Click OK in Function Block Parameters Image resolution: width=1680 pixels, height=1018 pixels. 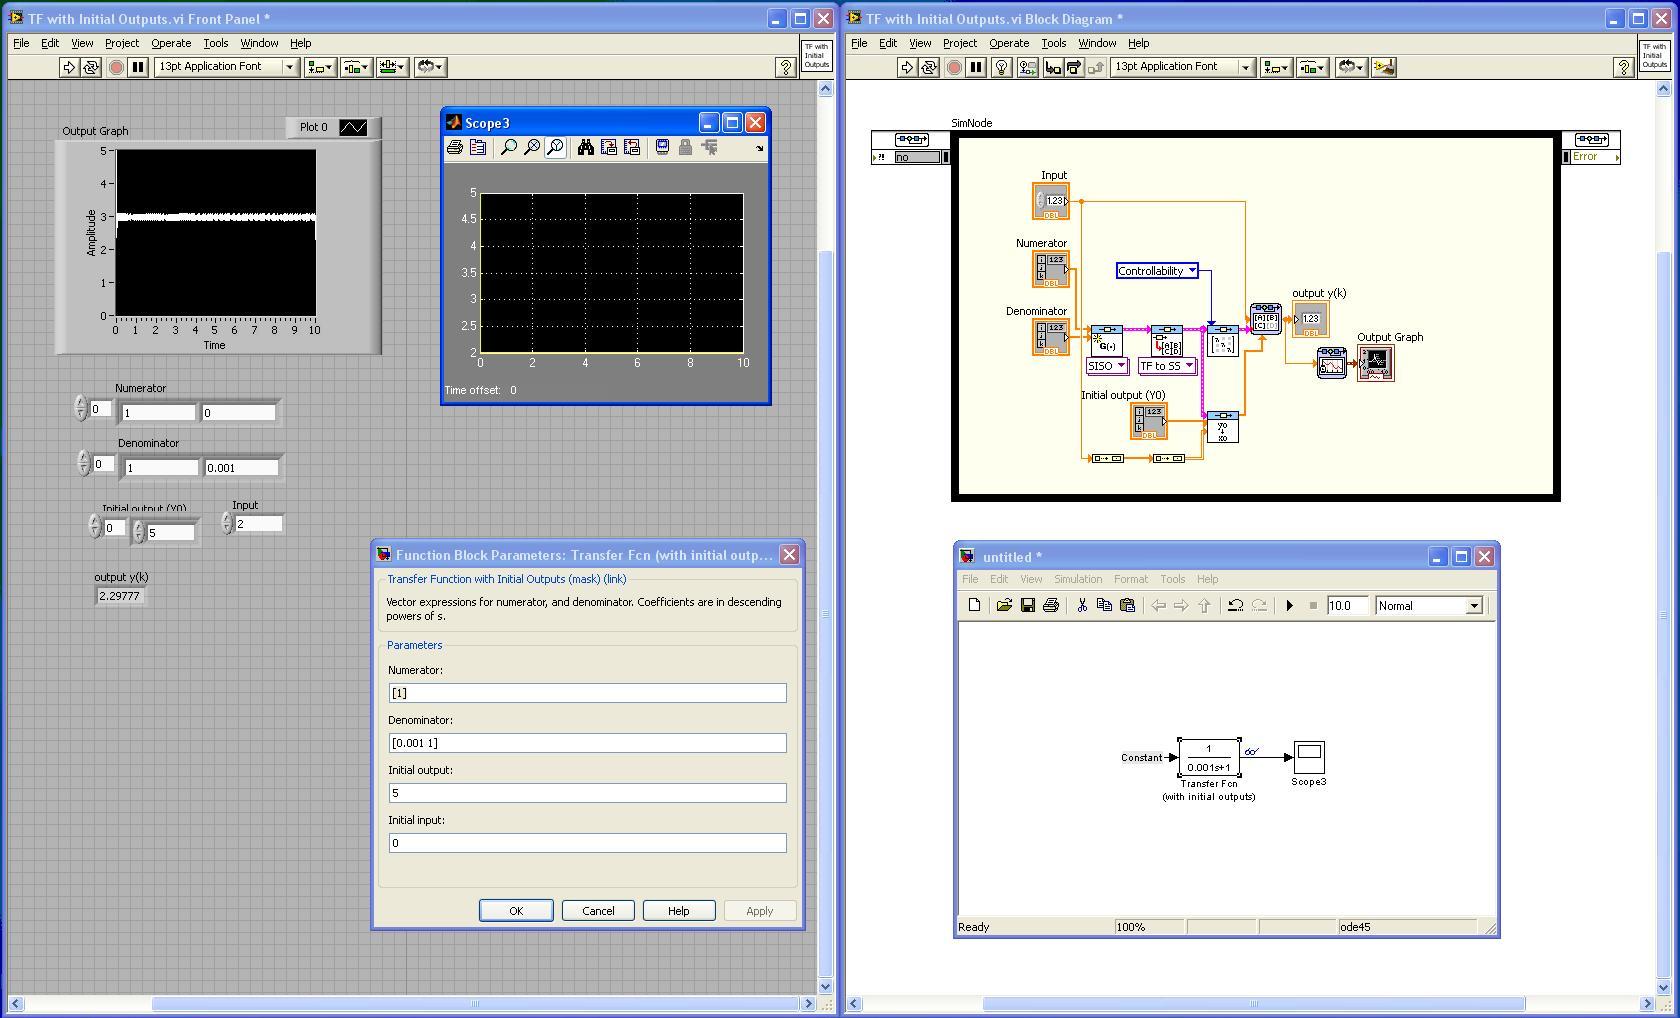516,910
